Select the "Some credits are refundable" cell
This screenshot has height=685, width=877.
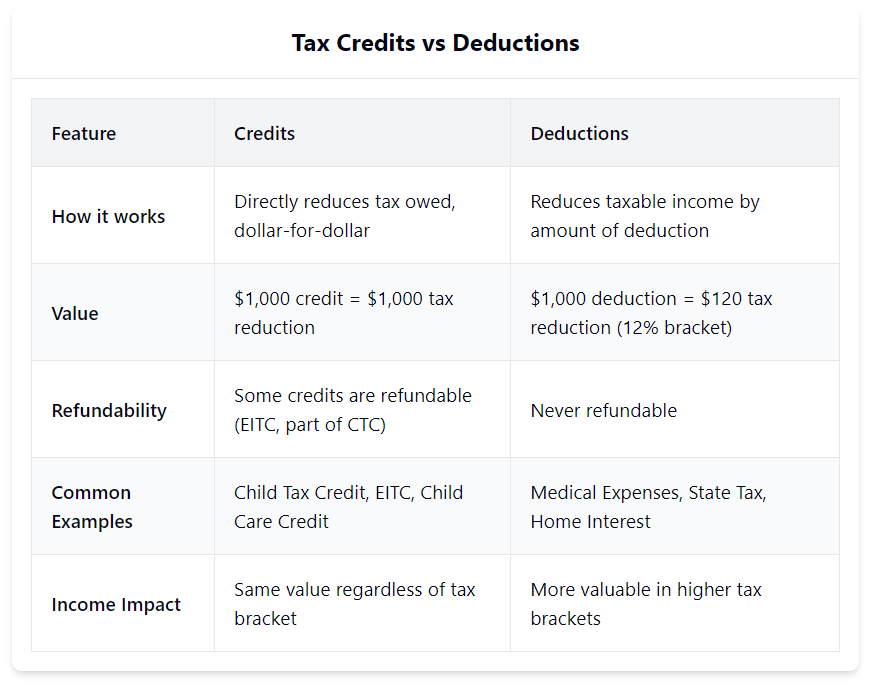352,410
